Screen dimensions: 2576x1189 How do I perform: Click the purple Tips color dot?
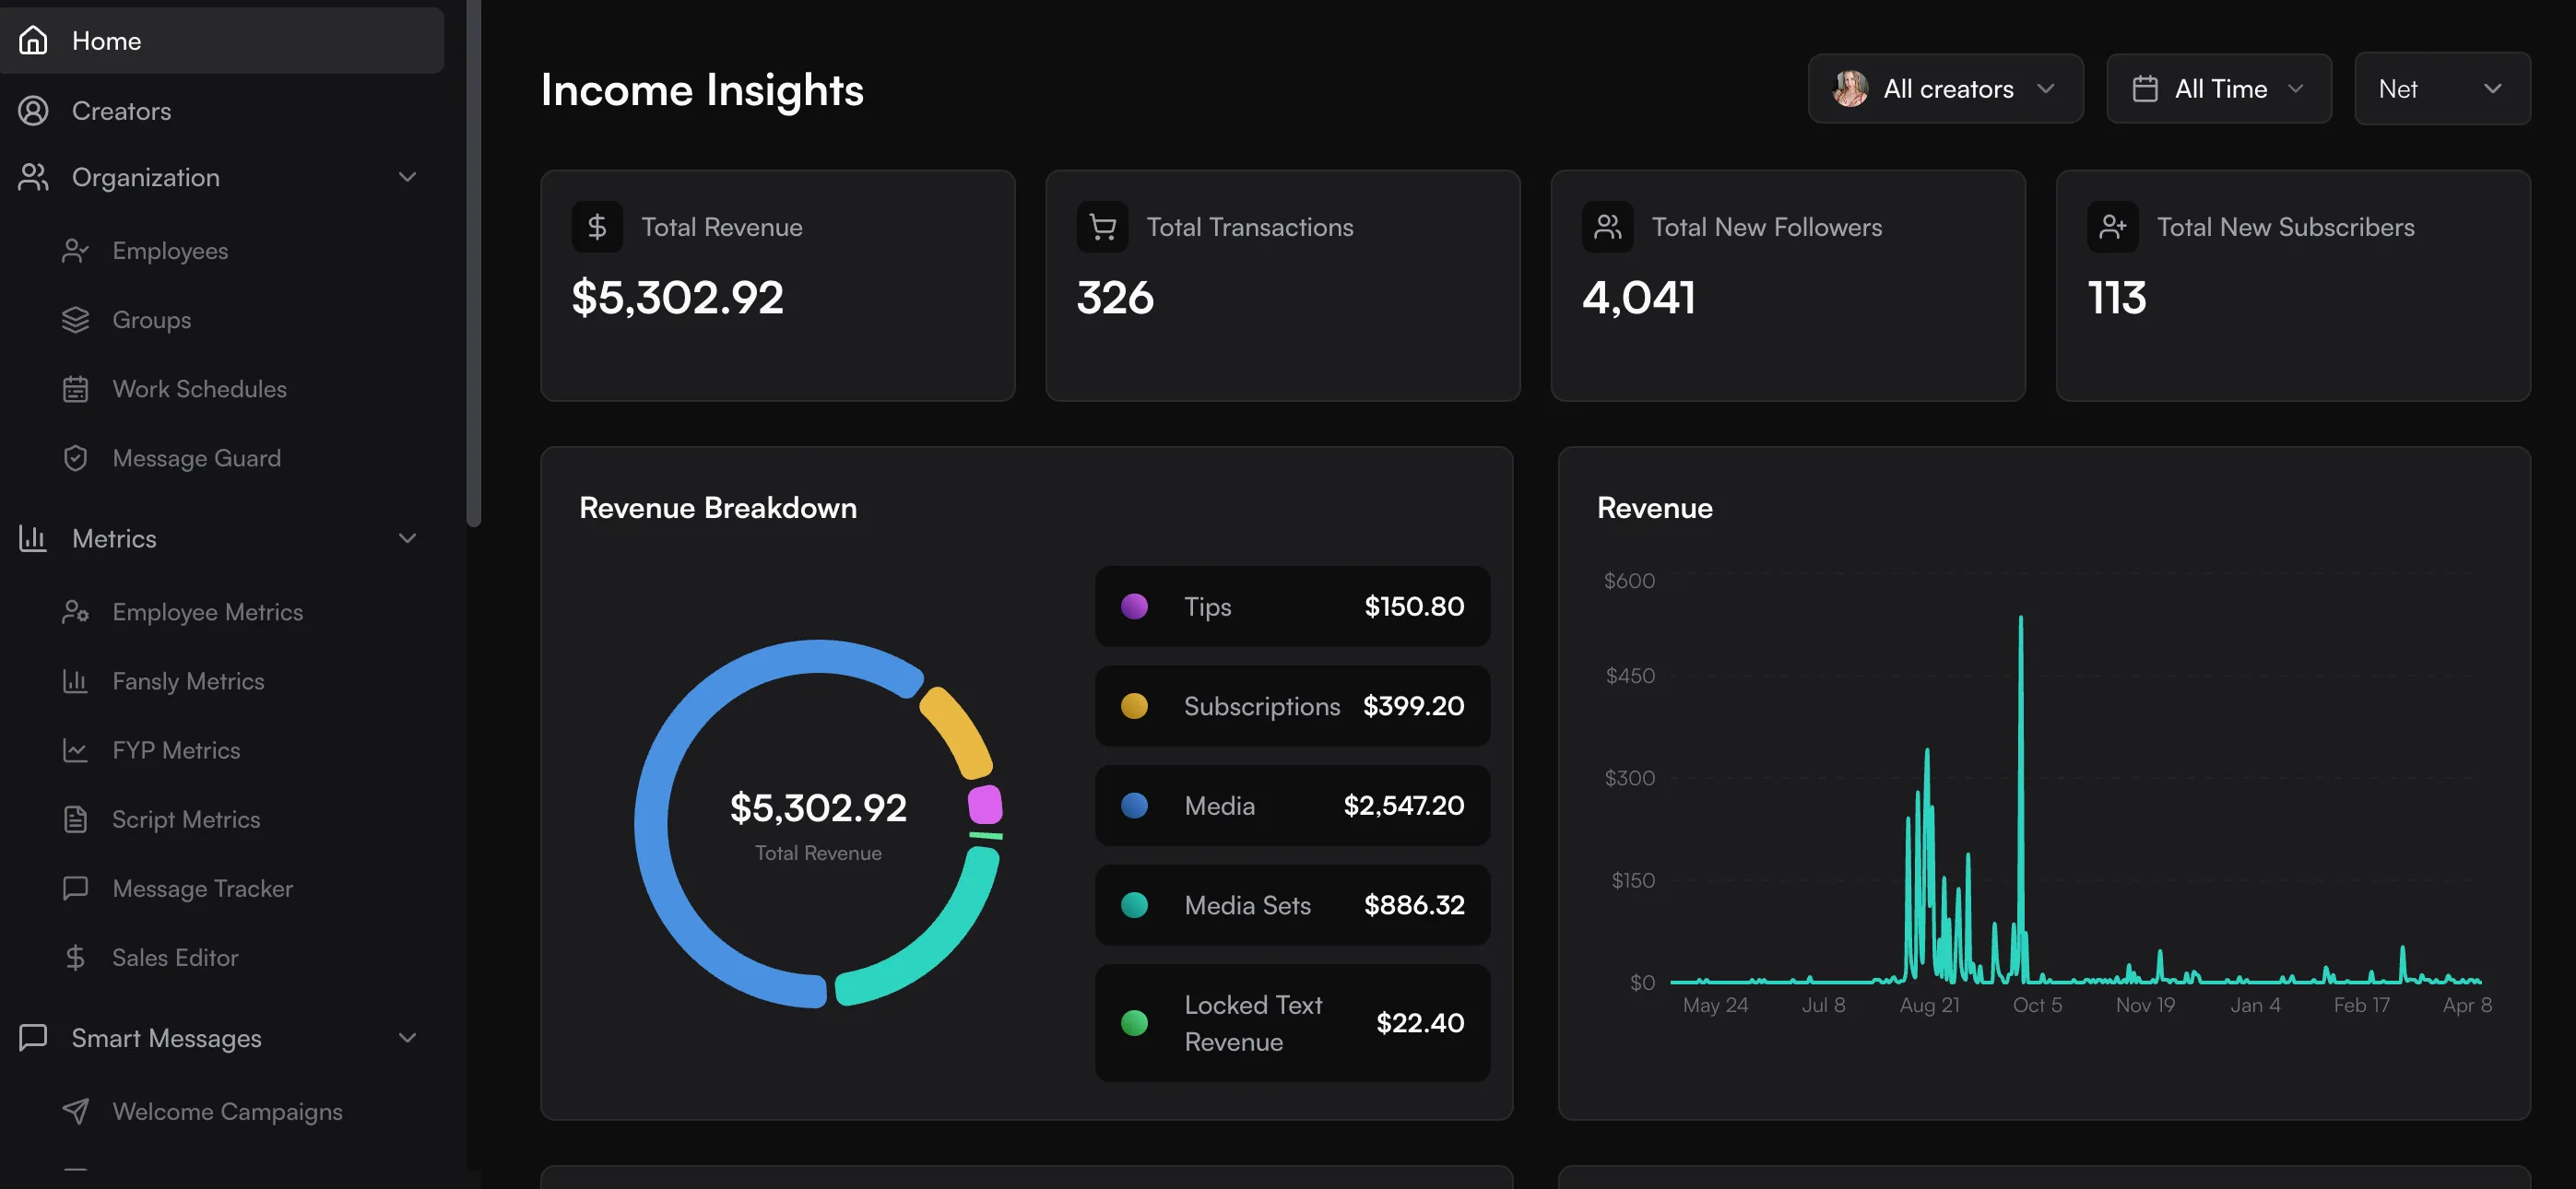click(x=1134, y=606)
